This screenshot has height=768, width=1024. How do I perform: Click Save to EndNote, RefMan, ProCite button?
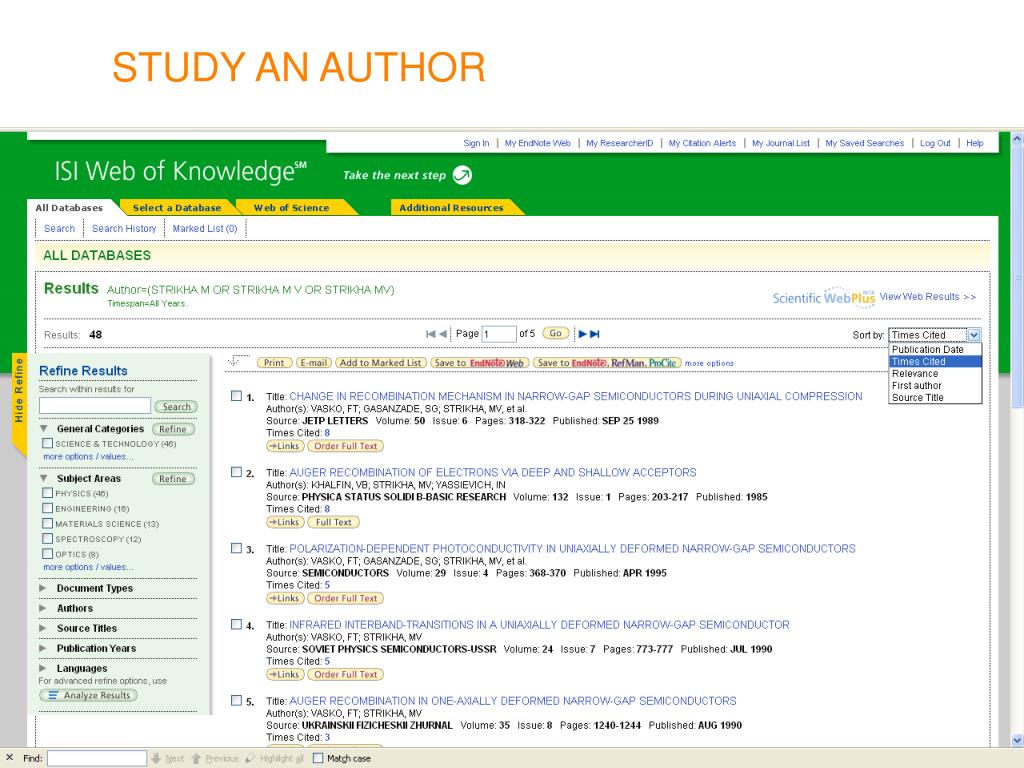click(607, 363)
